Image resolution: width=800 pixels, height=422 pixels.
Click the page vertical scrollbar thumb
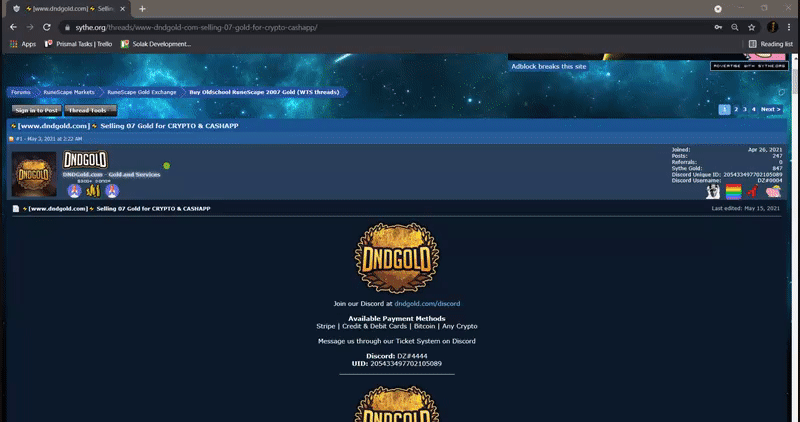(x=795, y=82)
